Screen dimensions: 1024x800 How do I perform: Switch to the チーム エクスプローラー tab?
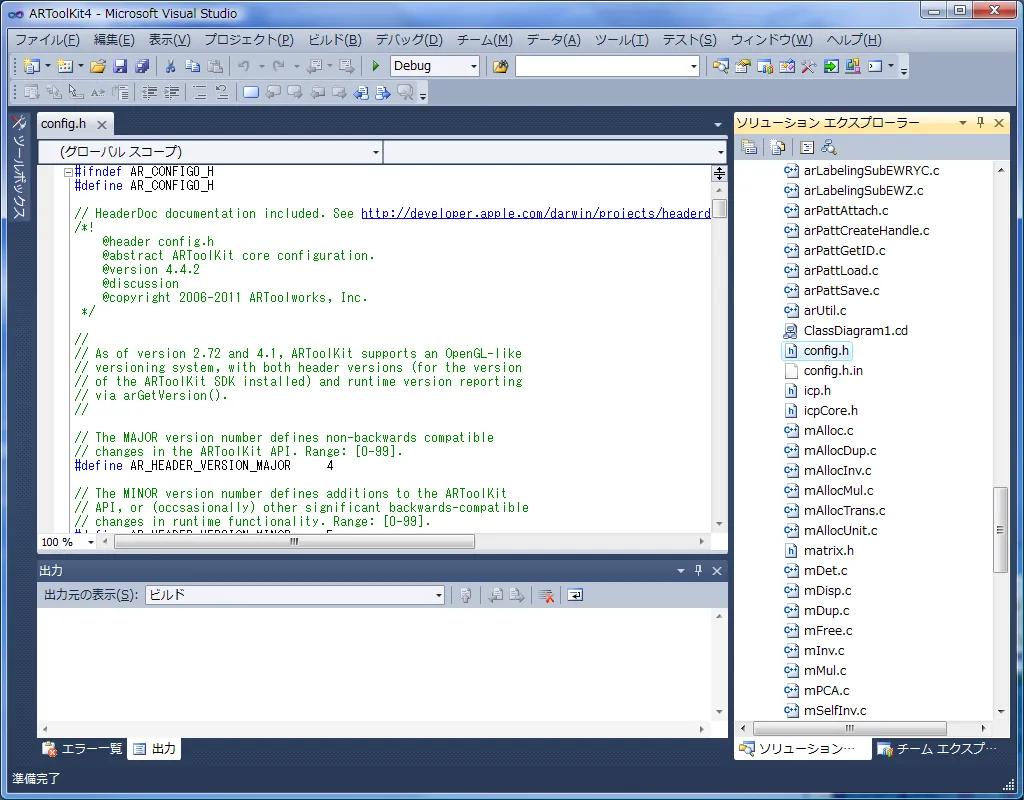point(938,748)
